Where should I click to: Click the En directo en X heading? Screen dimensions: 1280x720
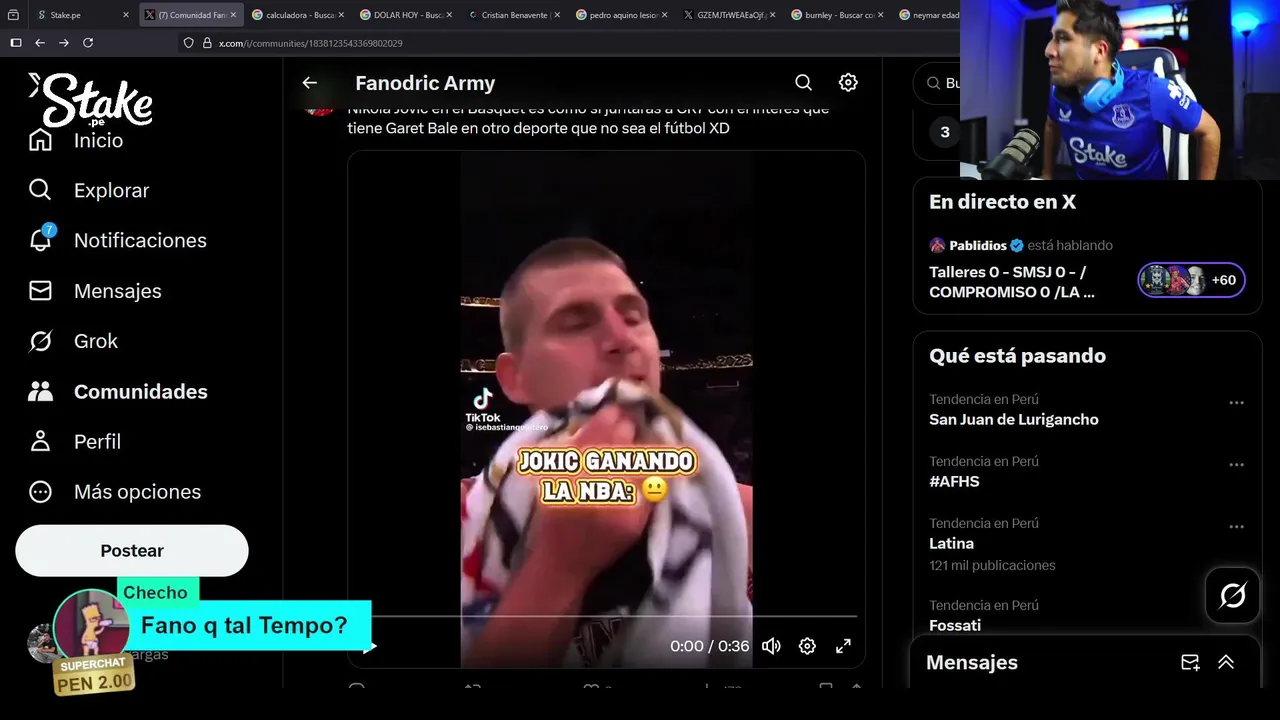[1002, 202]
